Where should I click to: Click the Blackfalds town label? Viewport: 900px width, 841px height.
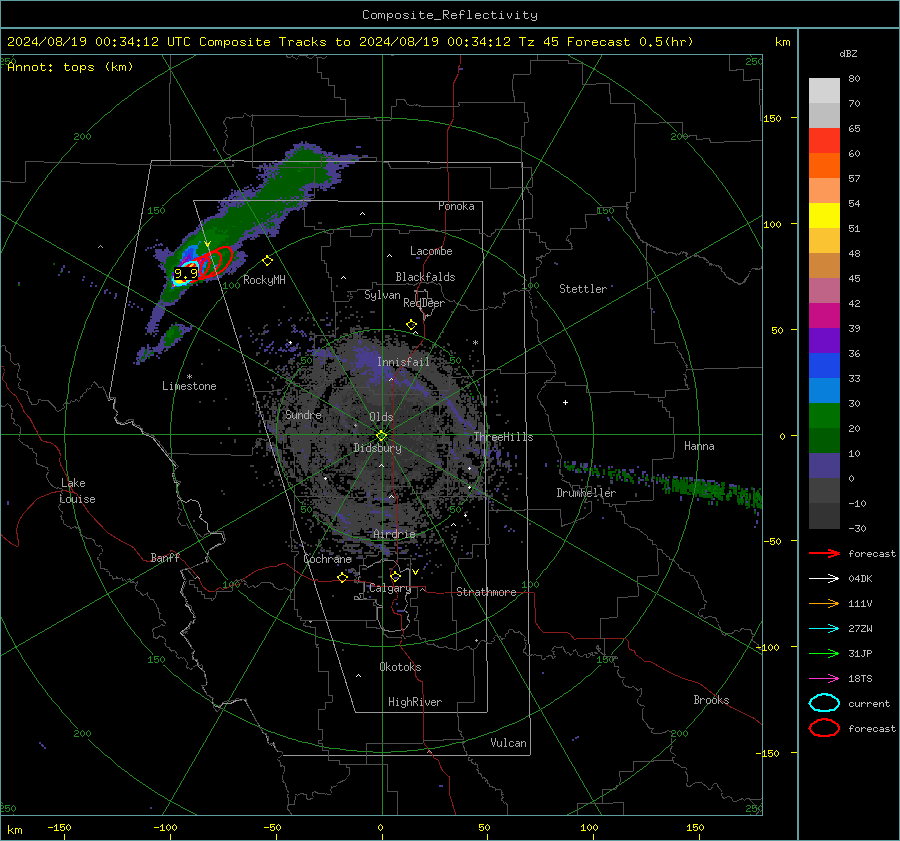point(425,277)
